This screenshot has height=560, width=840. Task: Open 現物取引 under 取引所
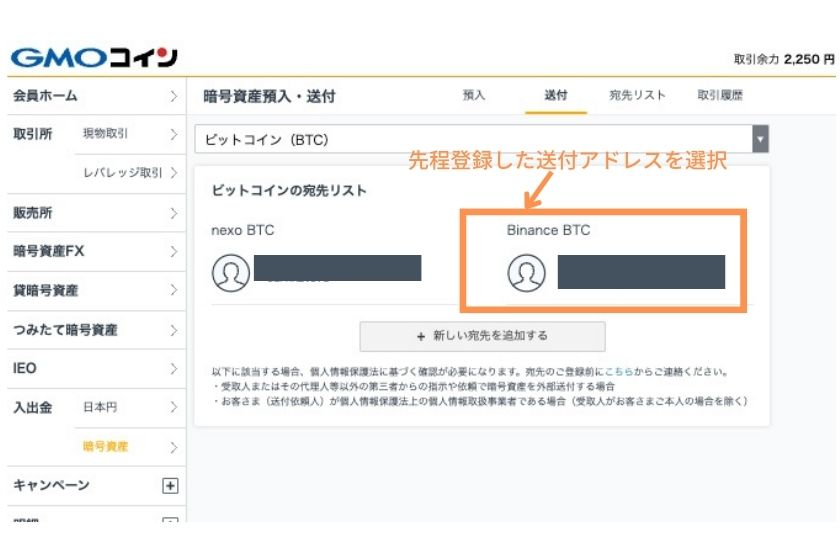click(130, 133)
